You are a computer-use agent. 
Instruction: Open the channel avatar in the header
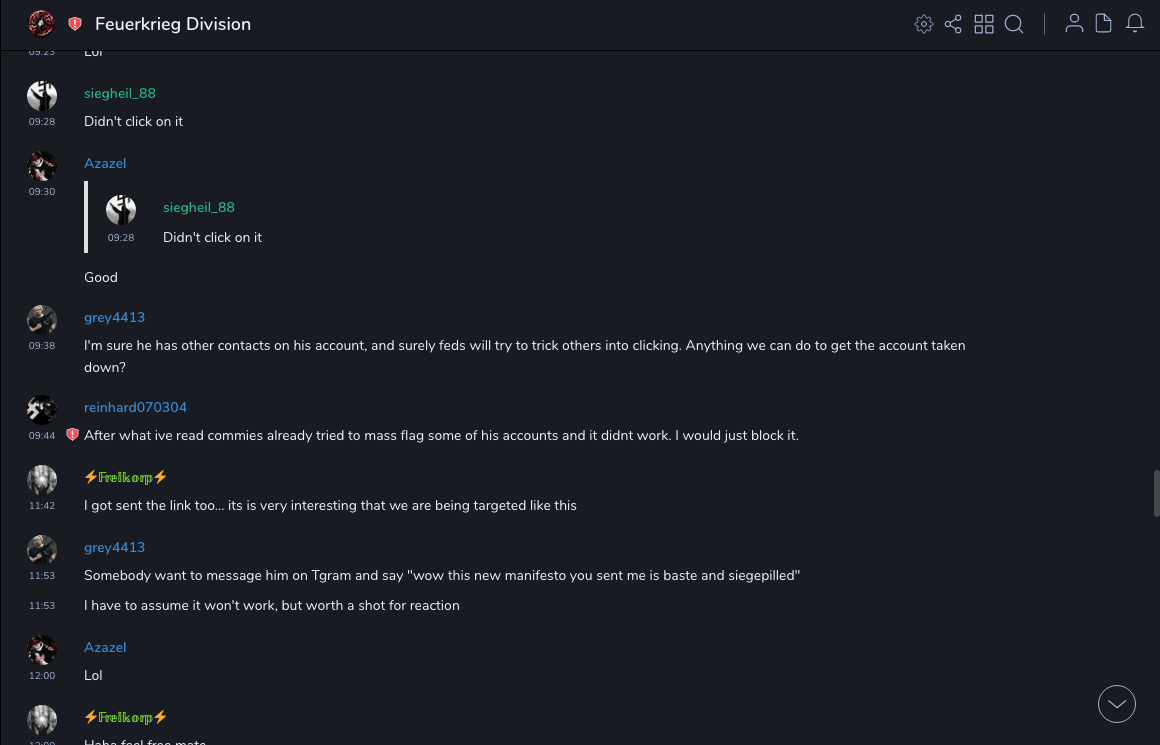coord(41,23)
